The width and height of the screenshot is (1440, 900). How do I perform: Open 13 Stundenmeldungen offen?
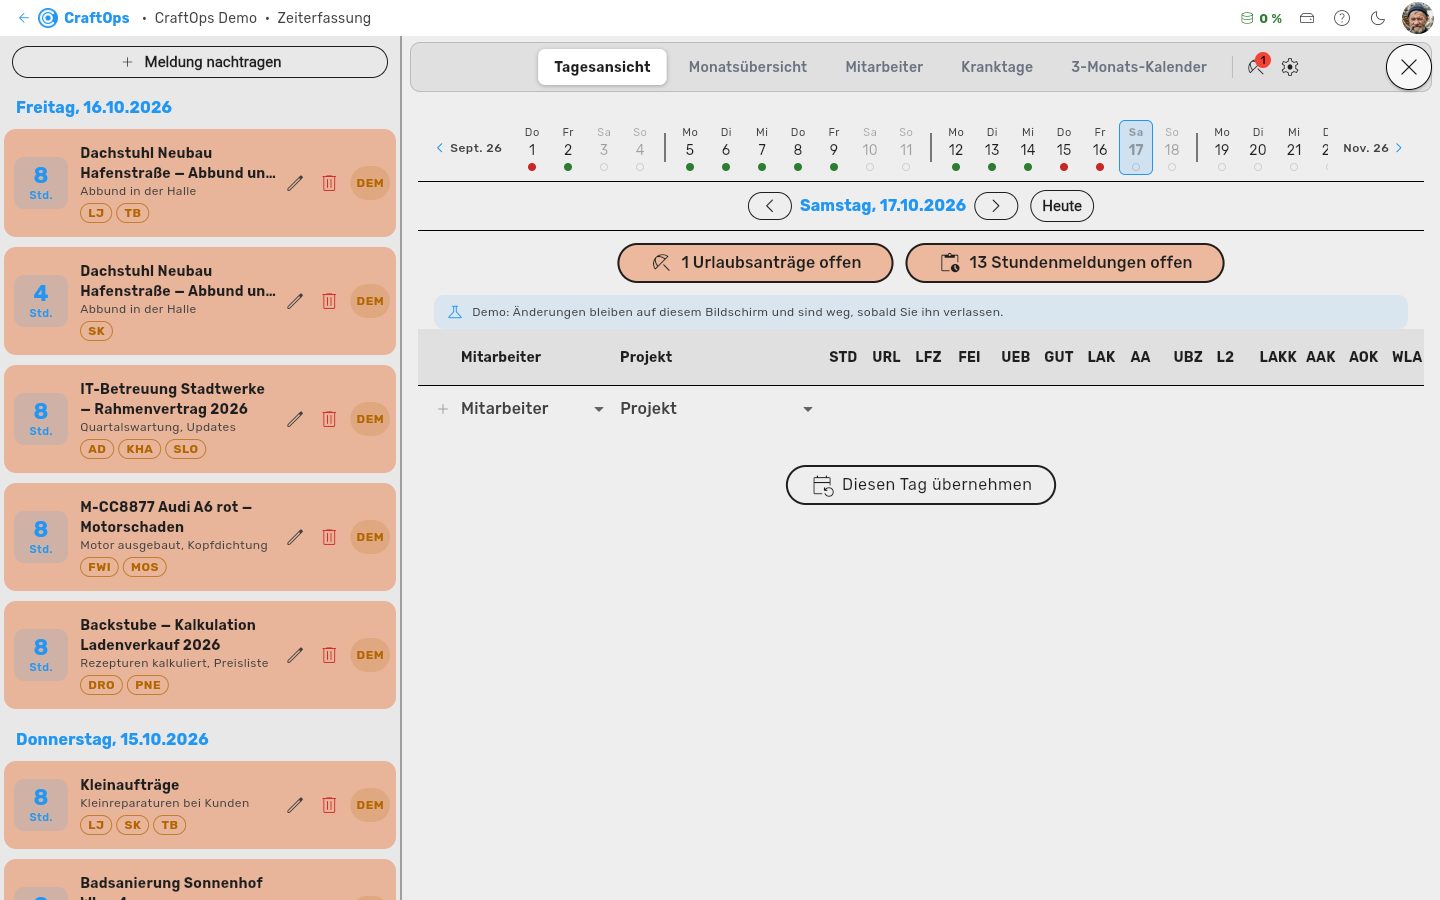tap(1065, 263)
